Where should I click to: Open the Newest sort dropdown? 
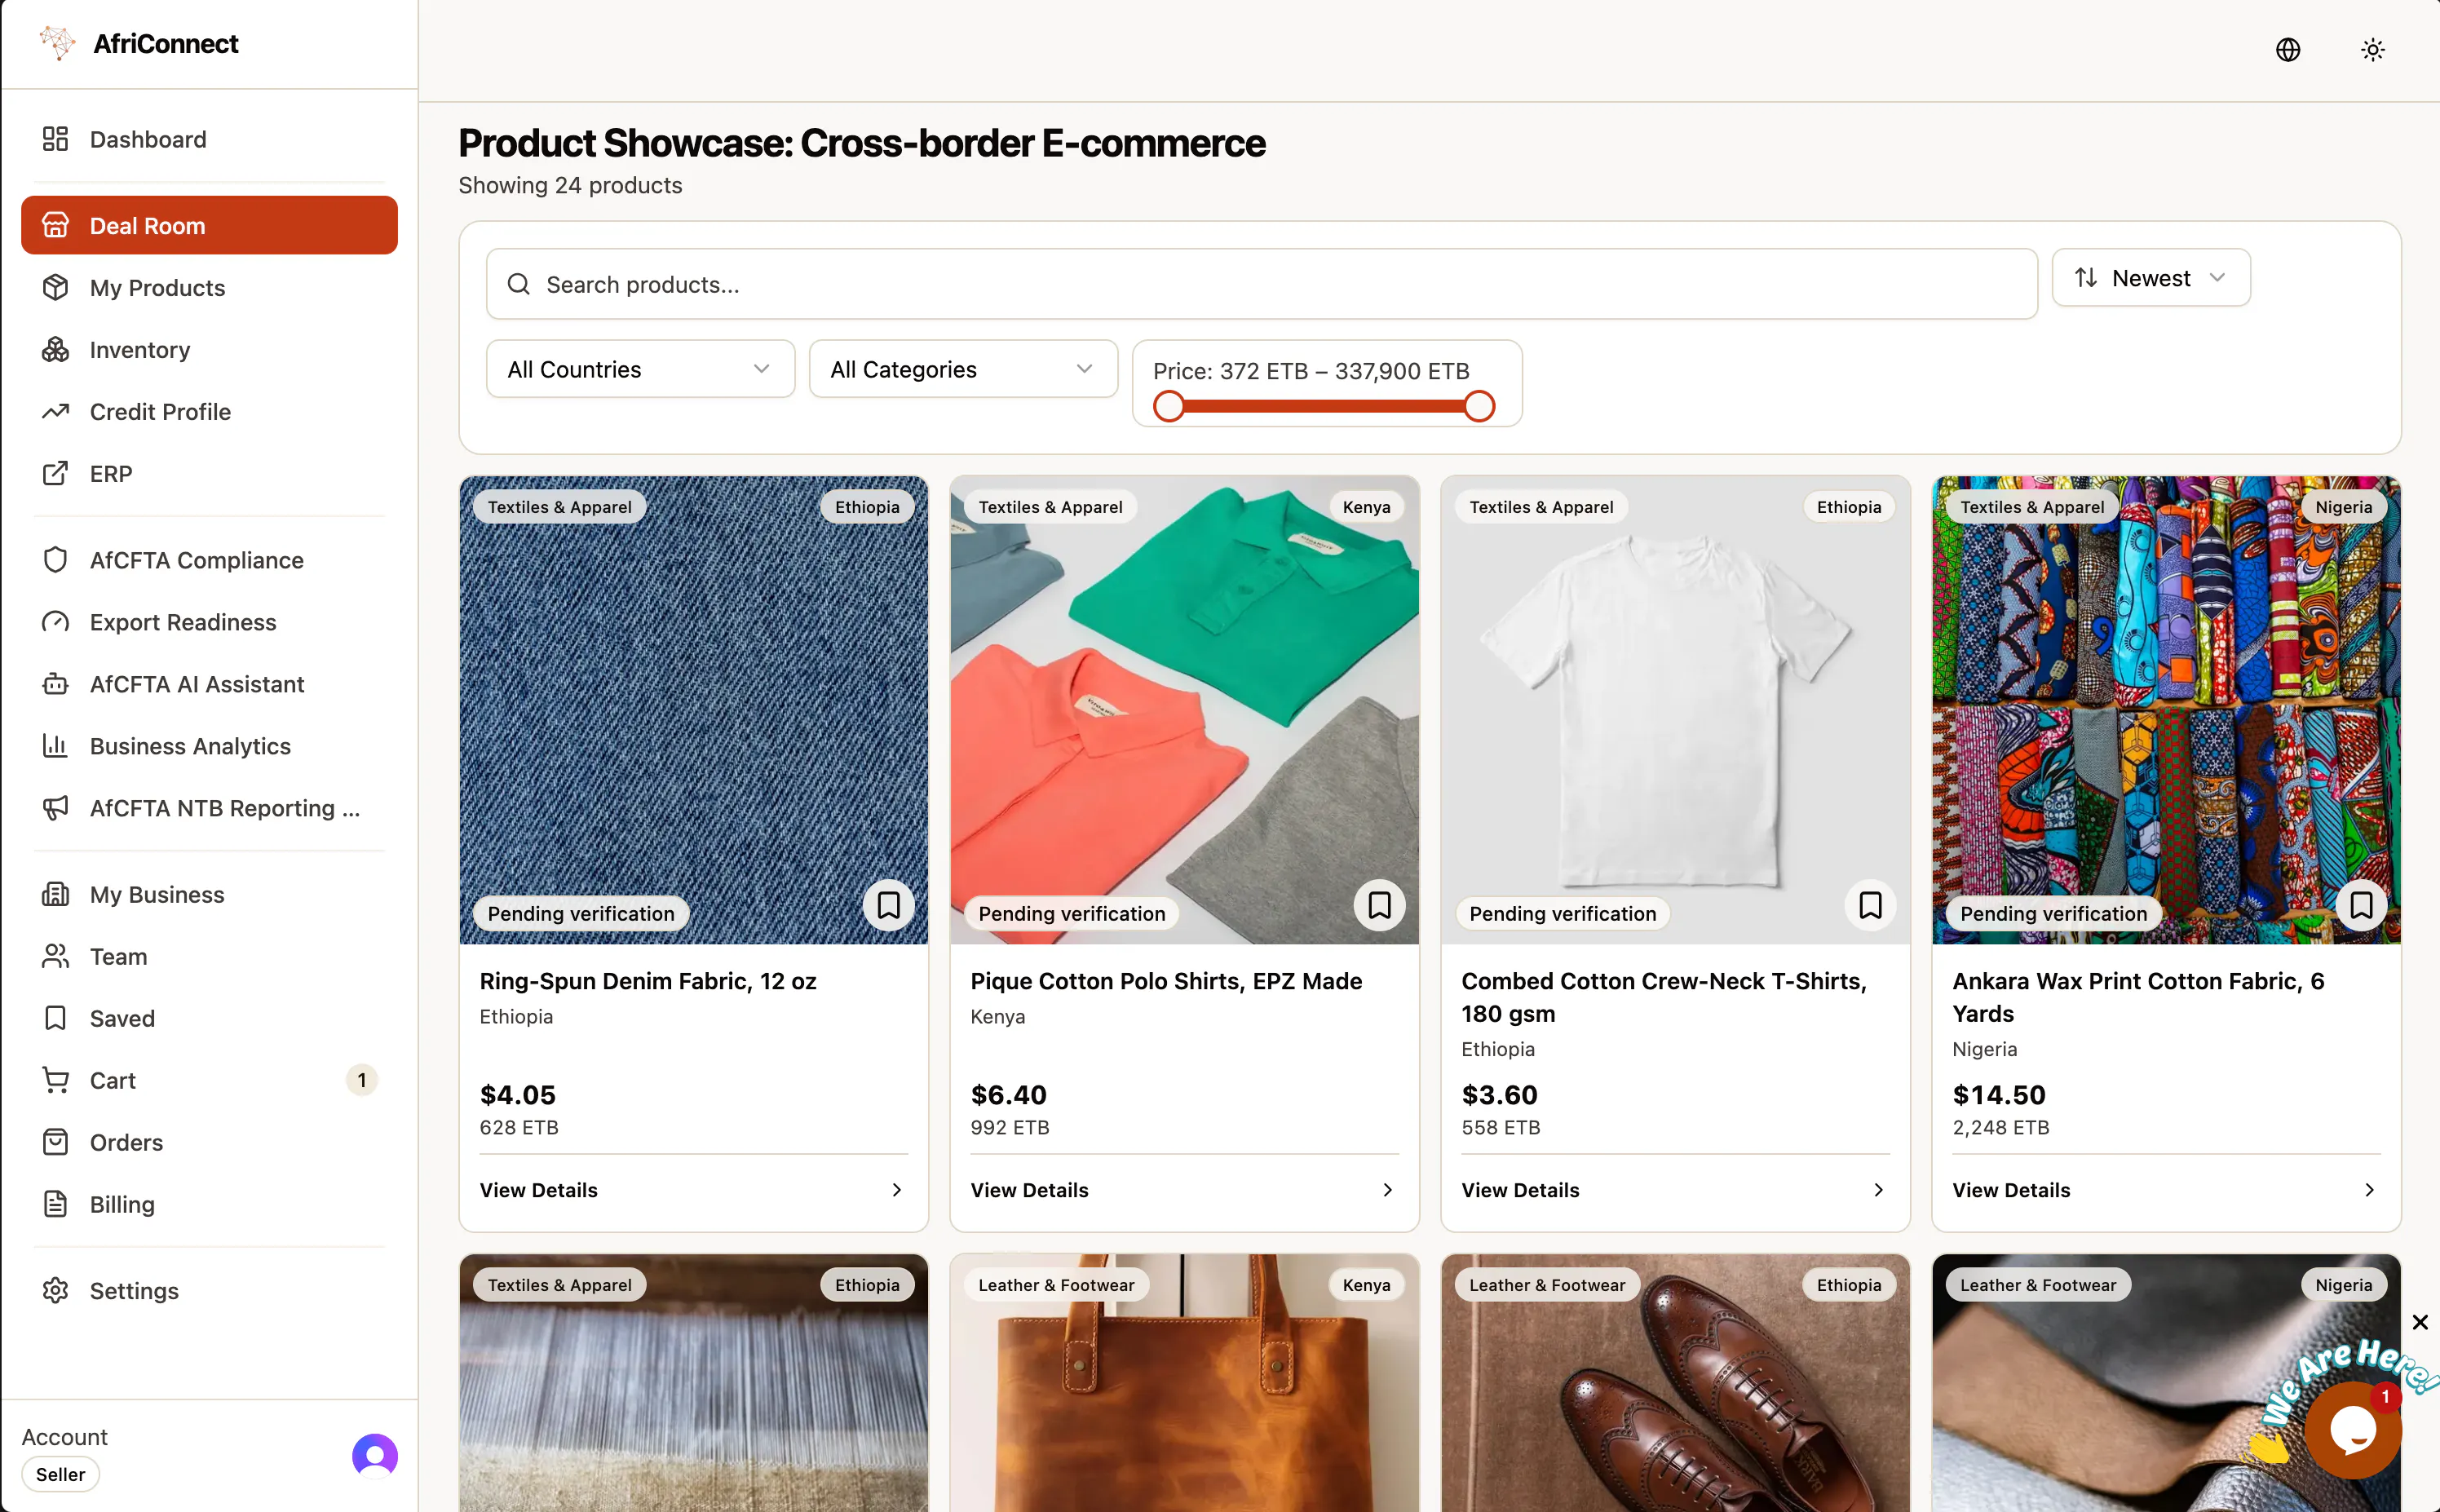[2151, 278]
